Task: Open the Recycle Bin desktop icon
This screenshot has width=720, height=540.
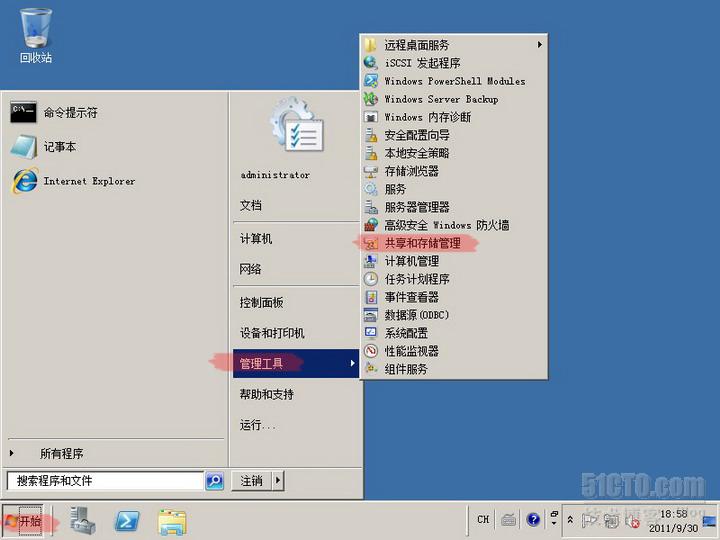Action: pyautogui.click(x=36, y=36)
